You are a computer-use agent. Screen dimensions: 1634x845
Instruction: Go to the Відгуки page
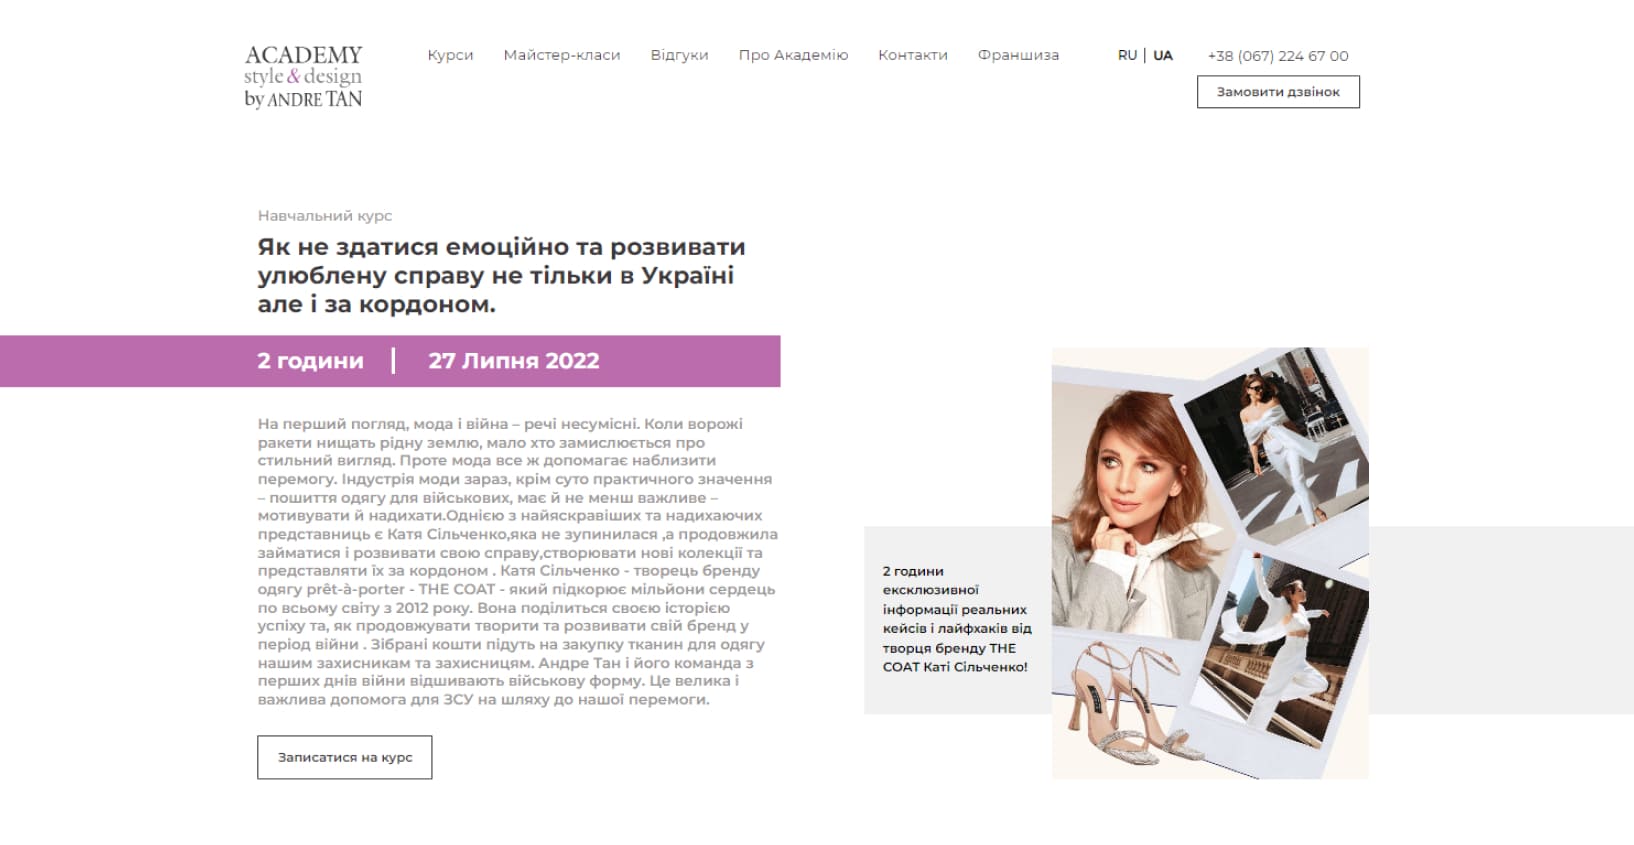coord(679,55)
